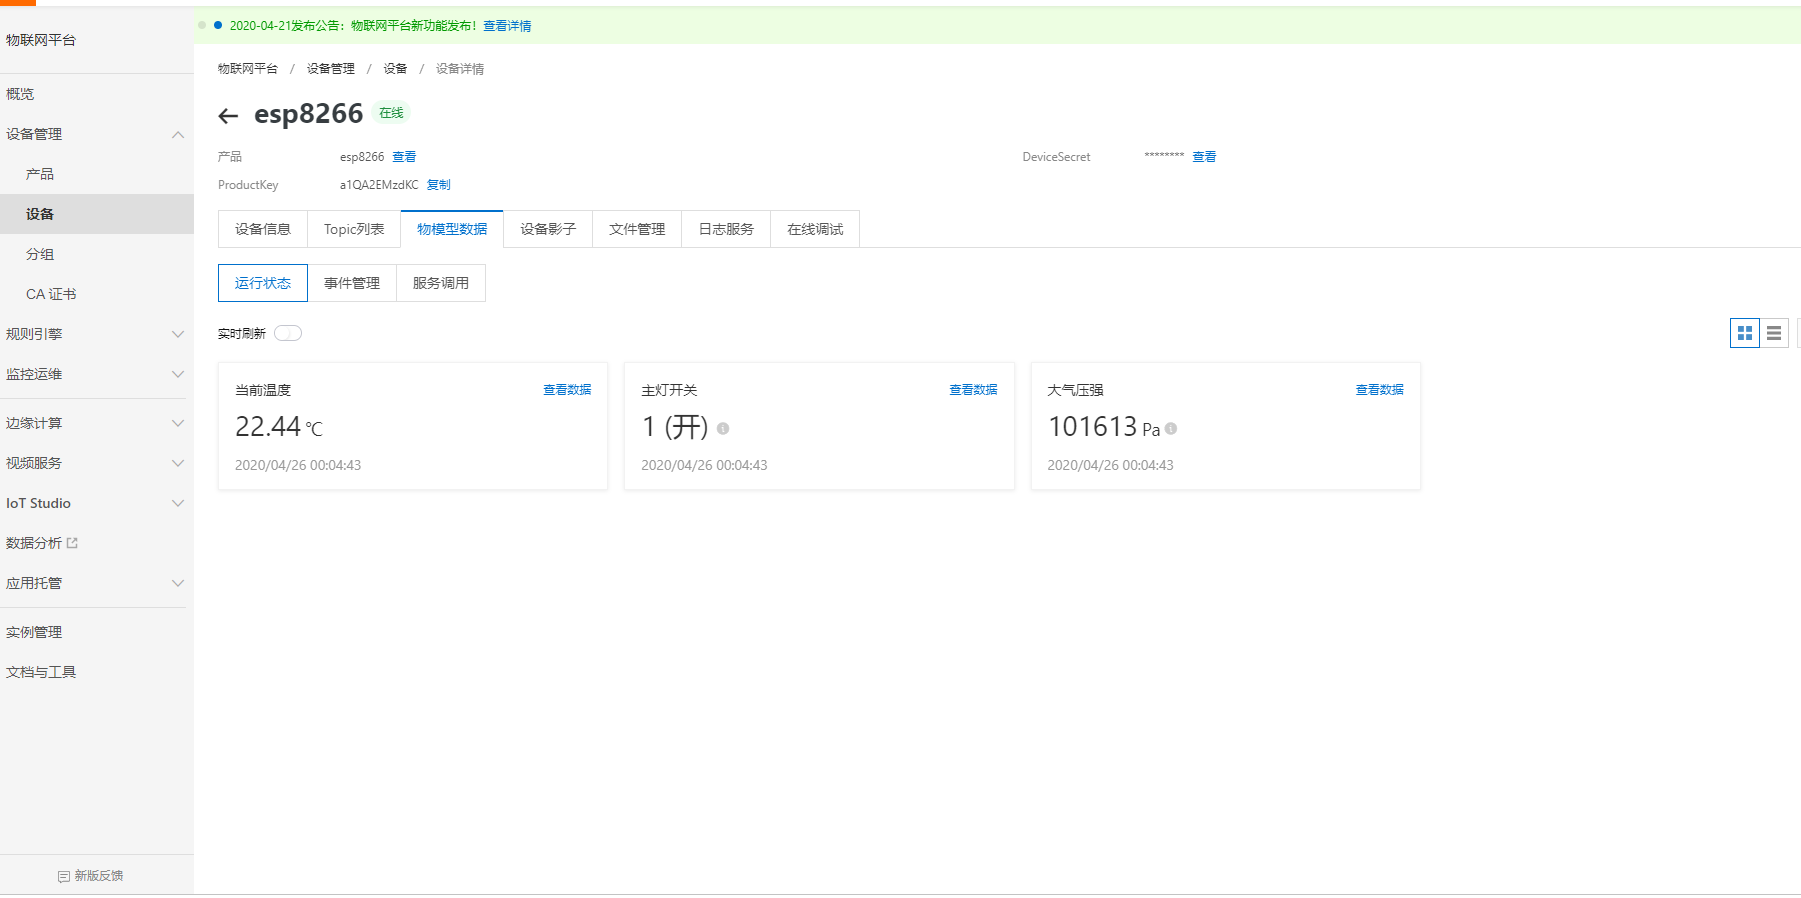Screen dimensions: 1801x898
Task: Open the 在线调试 tab
Action: pyautogui.click(x=815, y=229)
